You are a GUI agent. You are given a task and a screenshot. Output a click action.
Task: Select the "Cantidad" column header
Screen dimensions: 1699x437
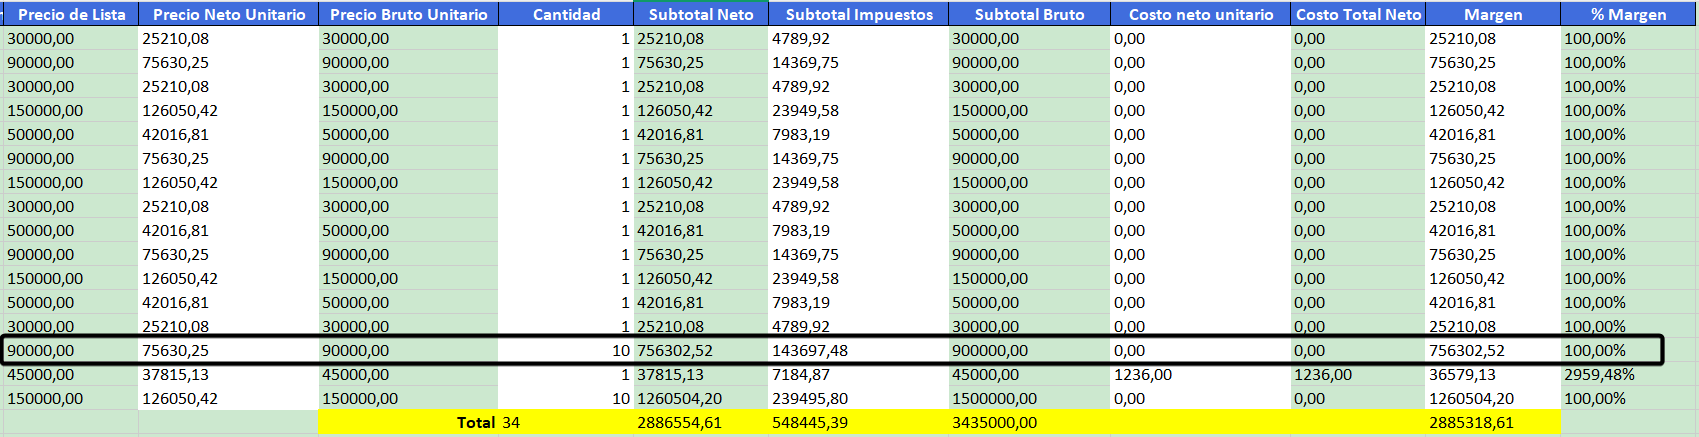(566, 14)
